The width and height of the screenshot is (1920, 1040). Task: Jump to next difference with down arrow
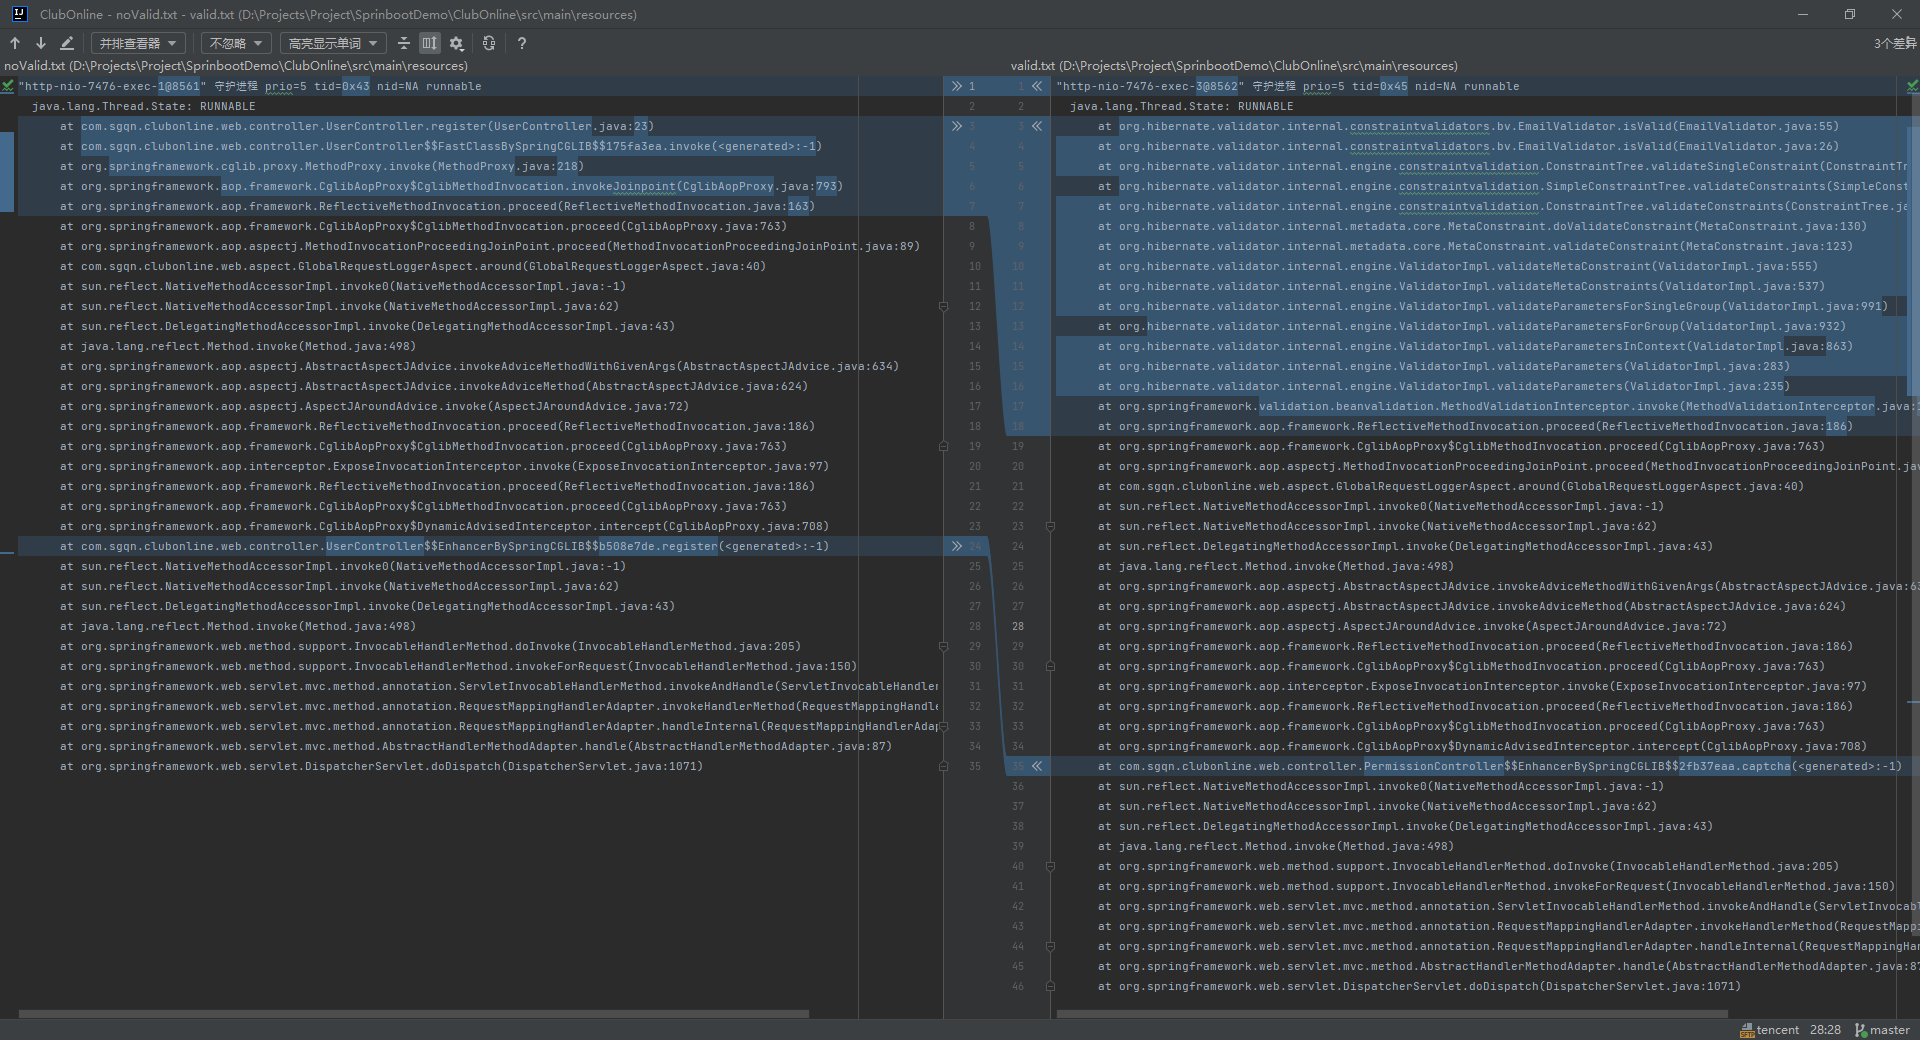41,43
